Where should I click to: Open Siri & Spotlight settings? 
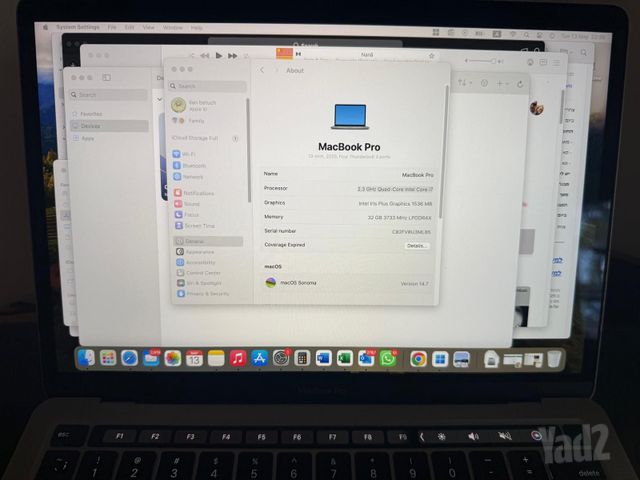pos(199,283)
